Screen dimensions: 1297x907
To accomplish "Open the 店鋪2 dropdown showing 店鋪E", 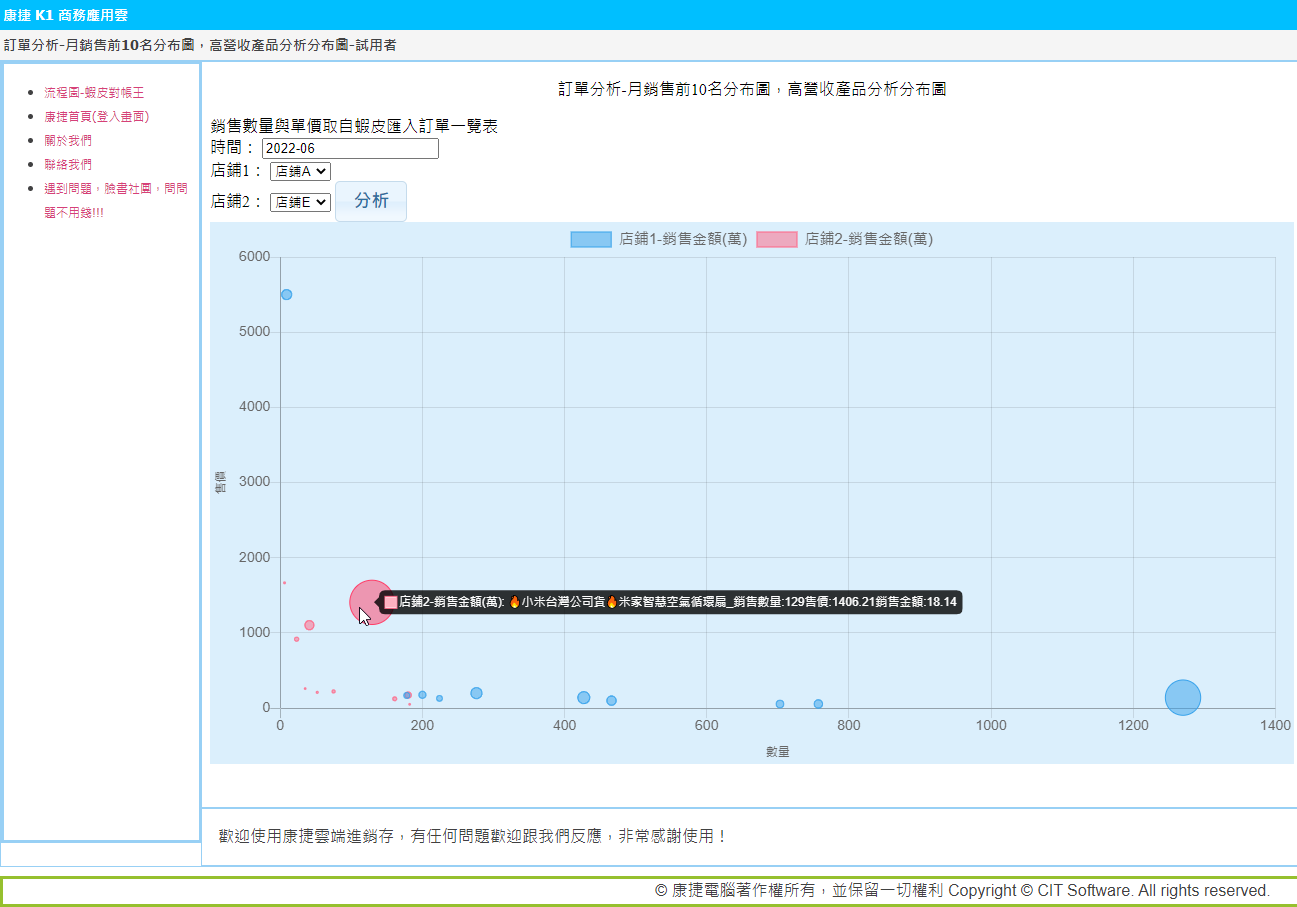I will pyautogui.click(x=300, y=202).
